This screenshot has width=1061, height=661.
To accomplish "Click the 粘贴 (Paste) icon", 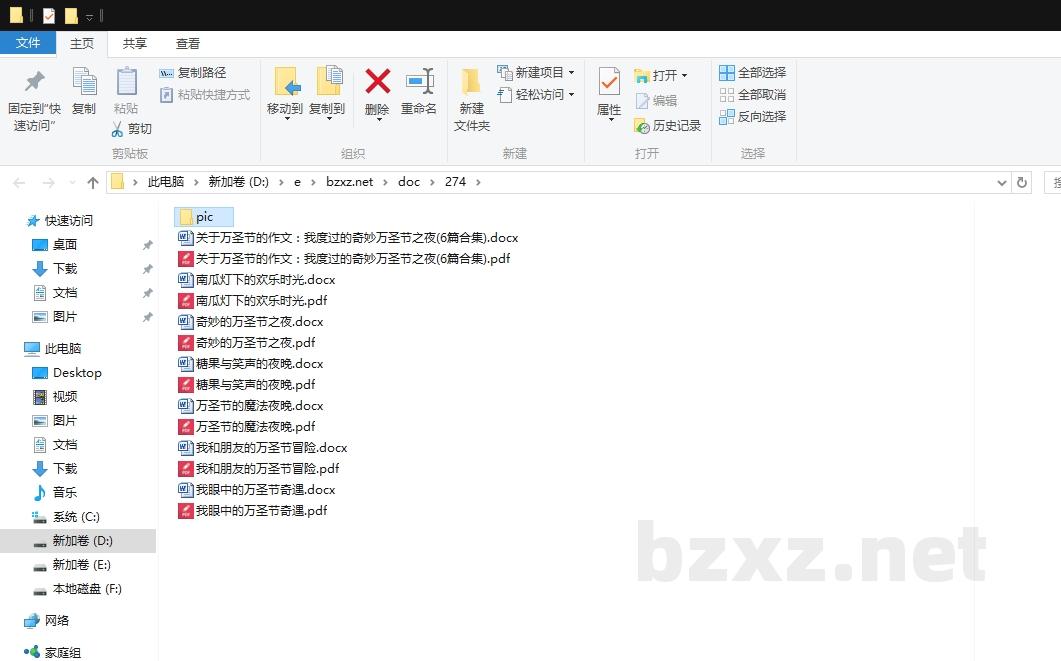I will 125,95.
